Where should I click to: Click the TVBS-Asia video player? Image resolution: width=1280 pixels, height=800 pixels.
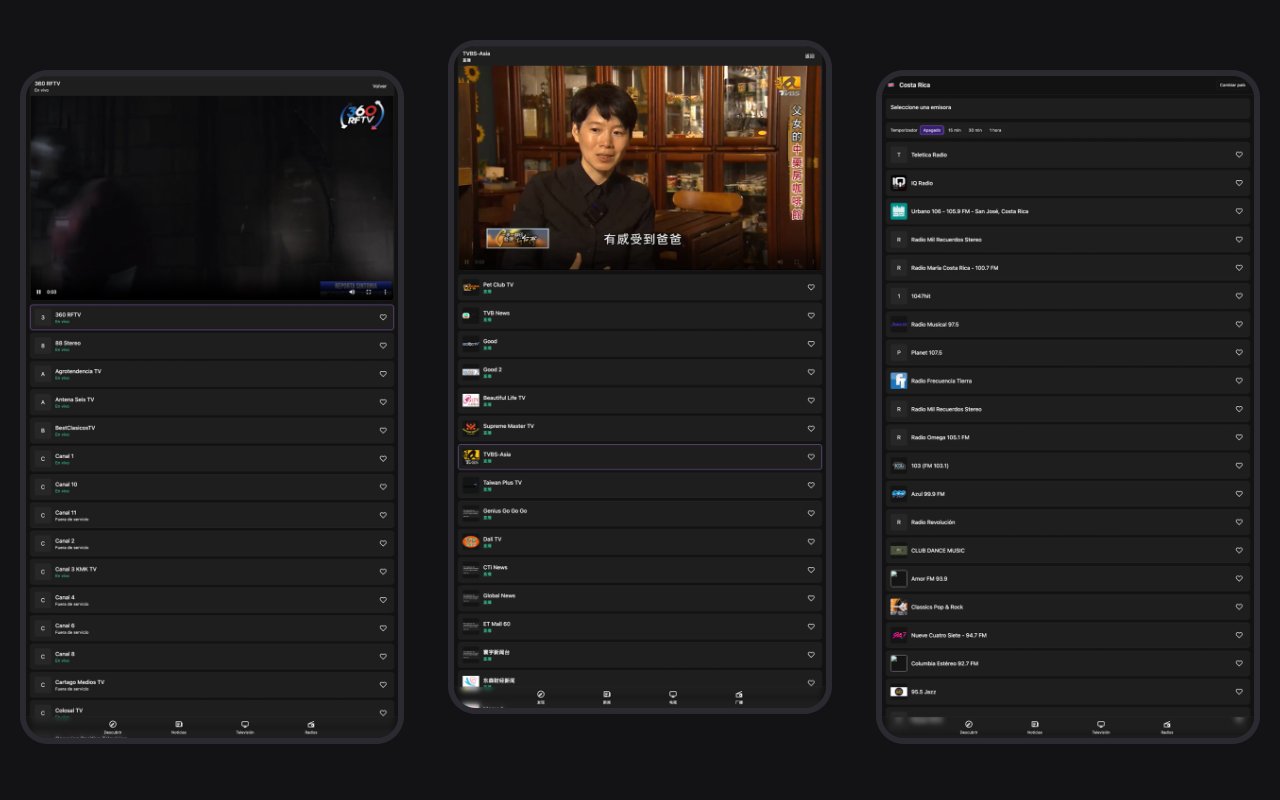(x=640, y=168)
